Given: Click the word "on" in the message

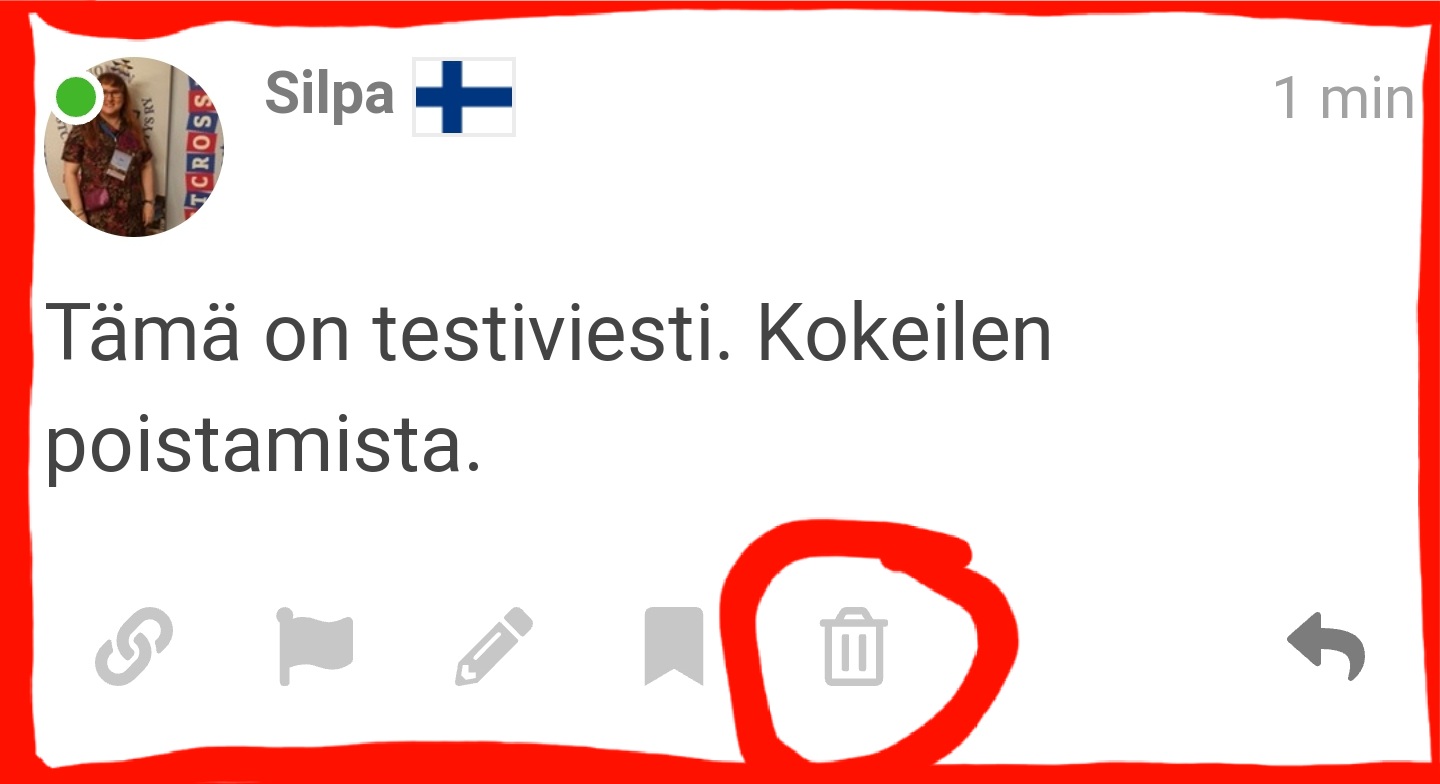Looking at the screenshot, I should pos(307,340).
